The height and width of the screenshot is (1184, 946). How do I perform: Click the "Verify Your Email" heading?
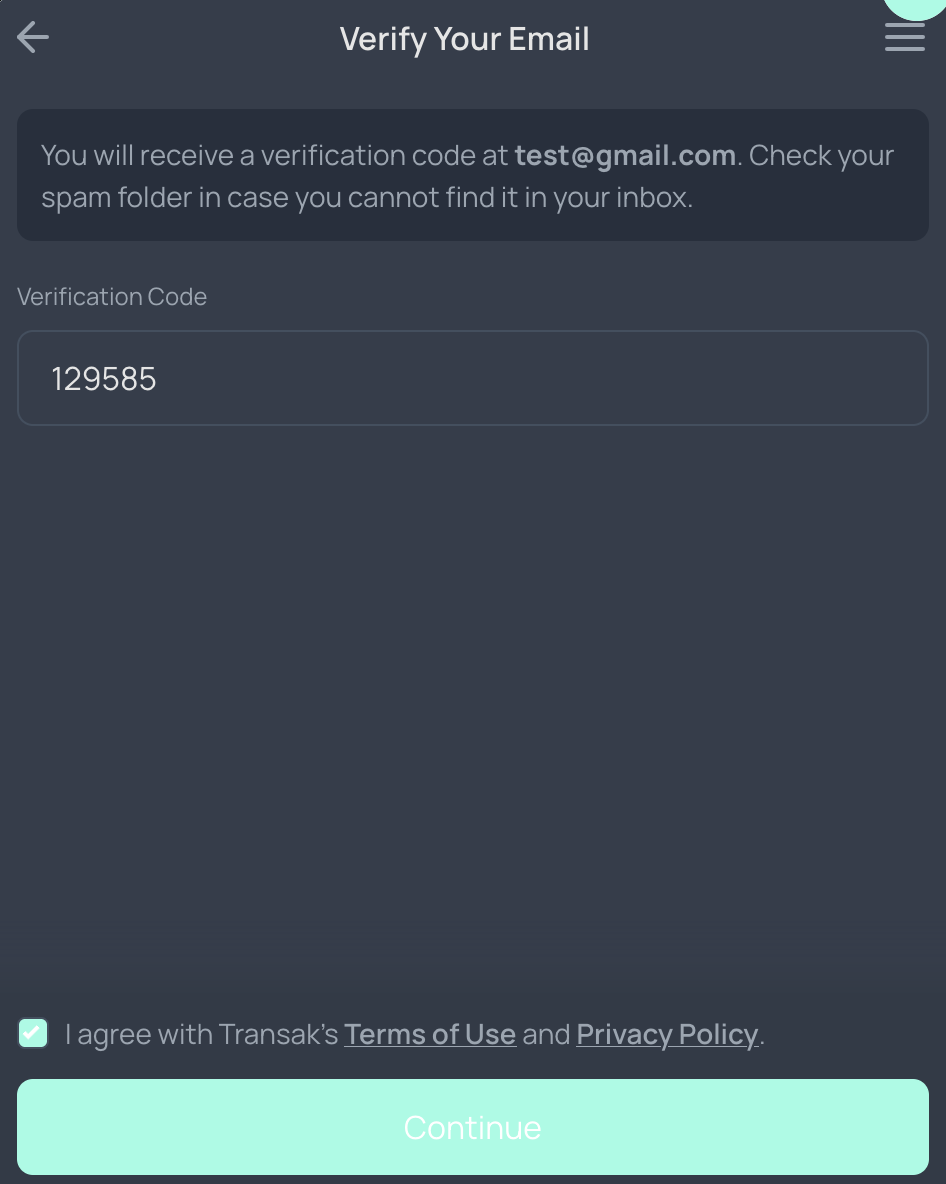[465, 39]
